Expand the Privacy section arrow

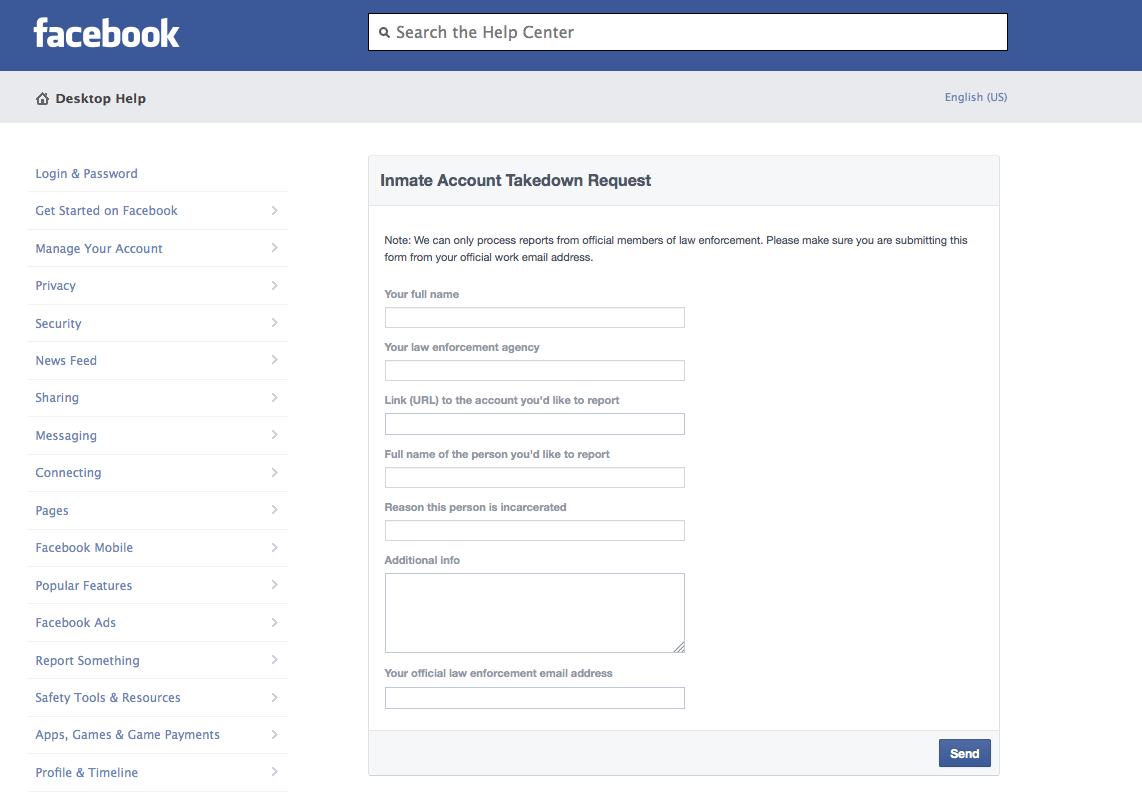(x=274, y=286)
